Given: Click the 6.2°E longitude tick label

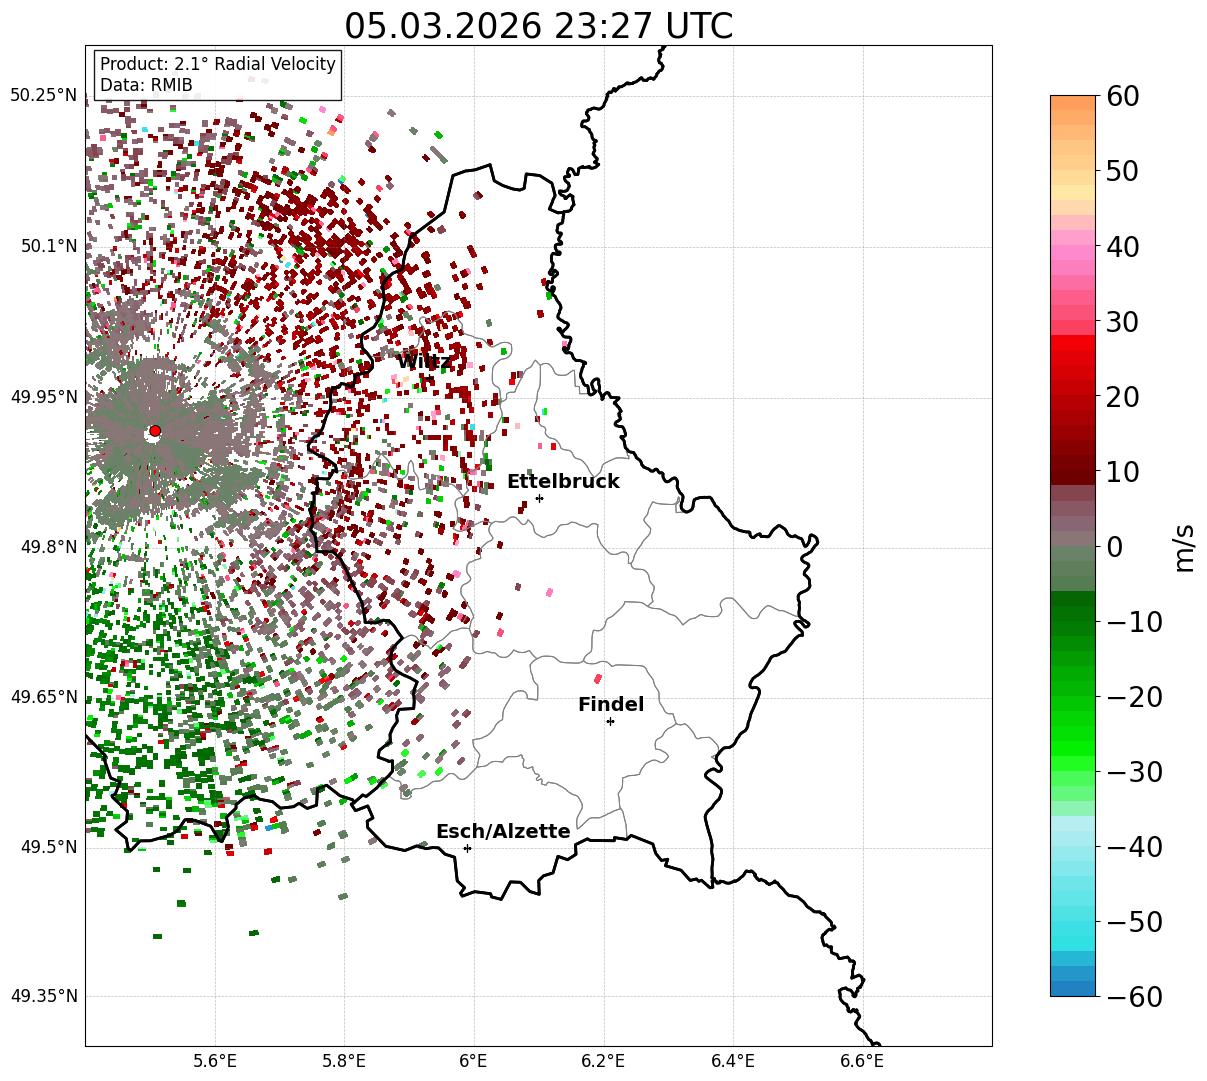Looking at the screenshot, I should [603, 1060].
